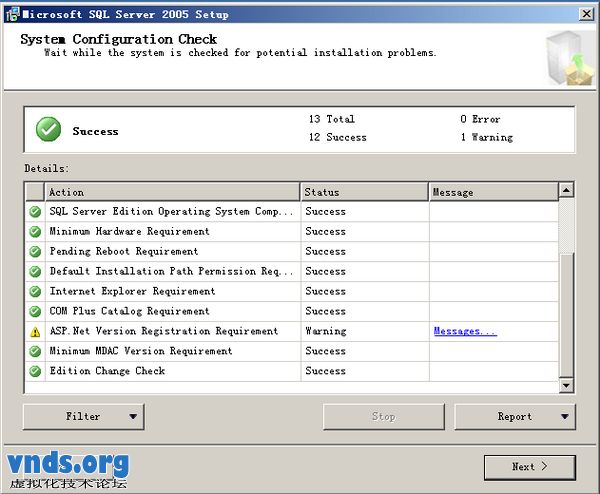The height and width of the screenshot is (494, 600).
Task: Open the Report dropdown button
Action: point(515,417)
